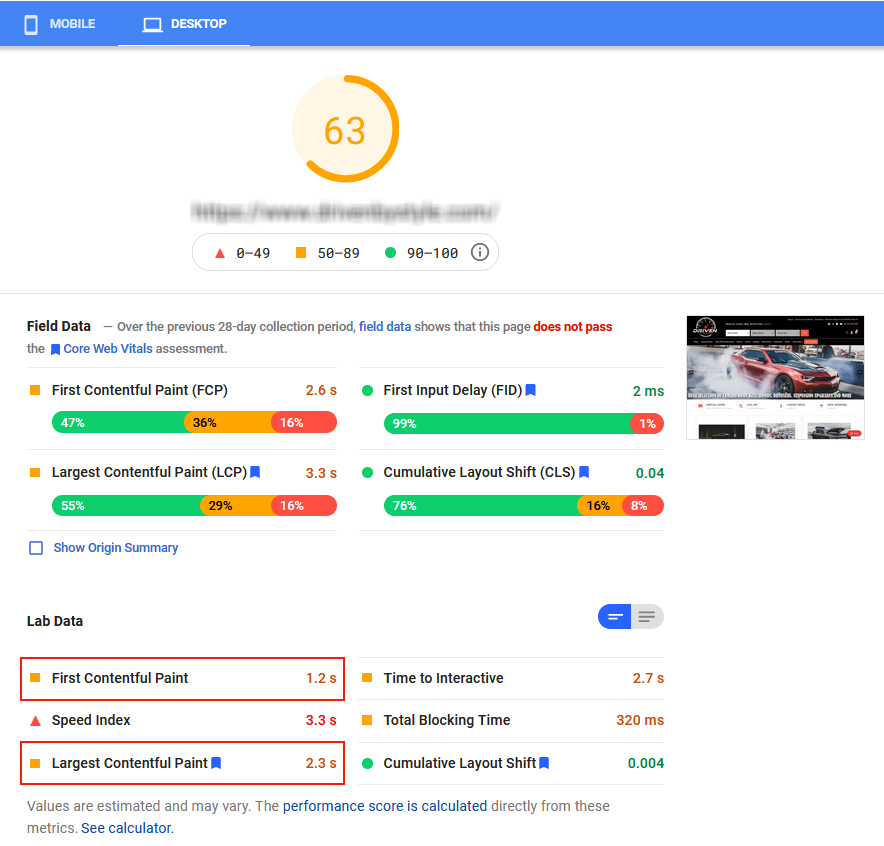Screen dimensions: 884x846
Task: Switch Lab Data to compact view toggle
Action: point(615,617)
